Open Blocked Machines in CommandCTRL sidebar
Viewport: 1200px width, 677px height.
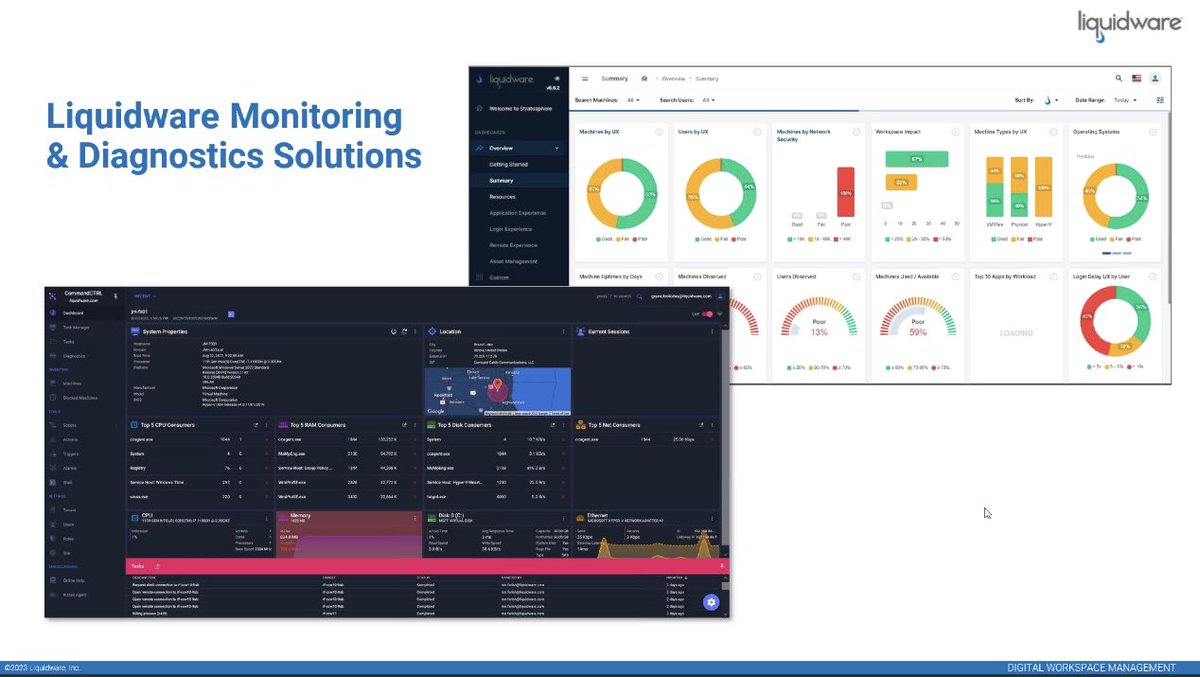click(x=79, y=397)
